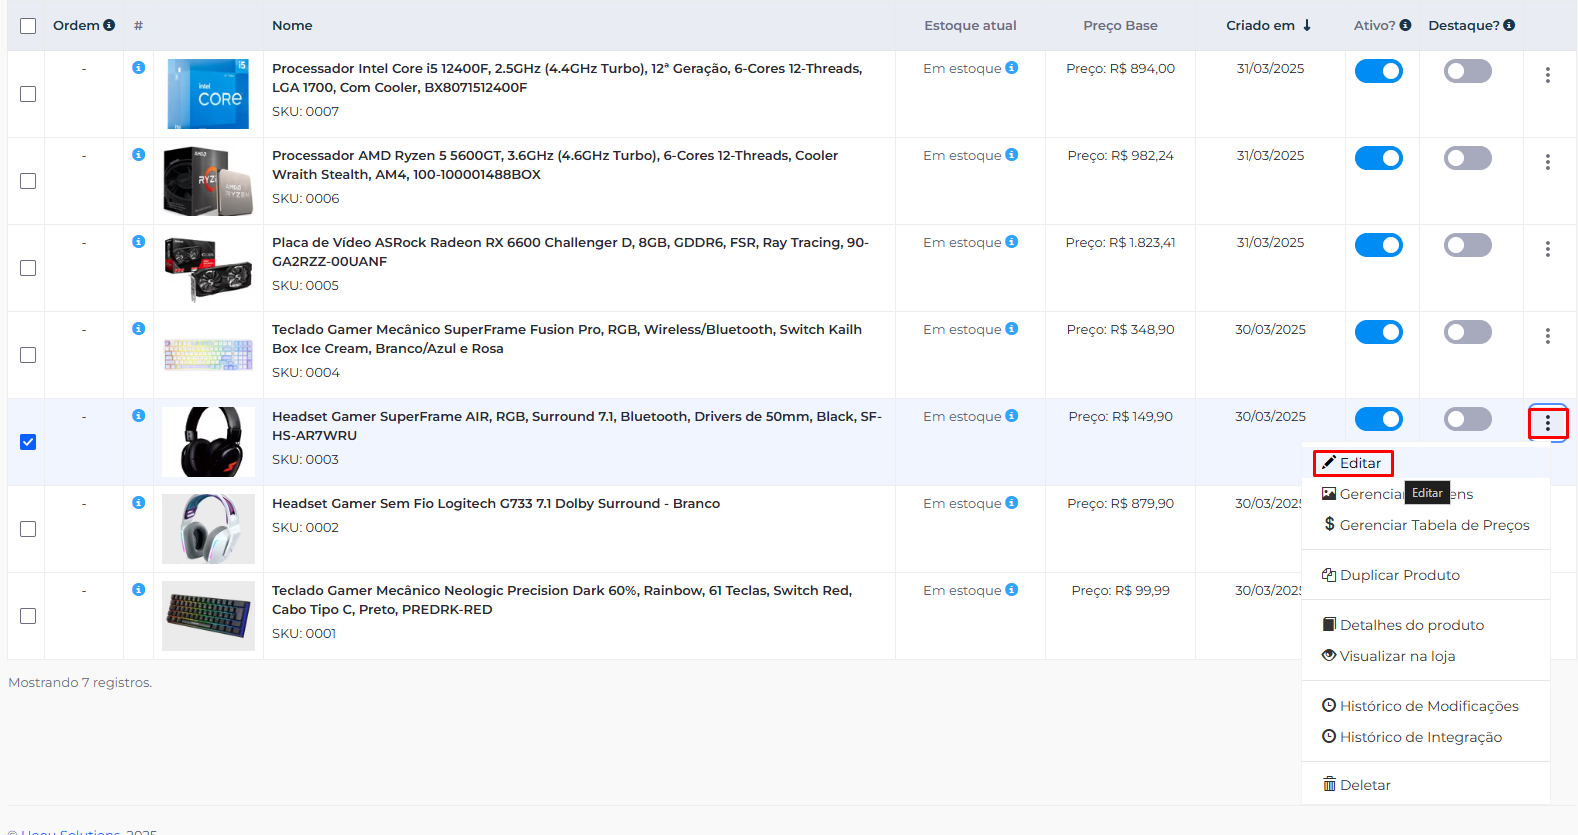Viewport: 1578px width, 835px height.
Task: Click # column info icon in SuperFrame Fusion Pro row
Action: (139, 328)
